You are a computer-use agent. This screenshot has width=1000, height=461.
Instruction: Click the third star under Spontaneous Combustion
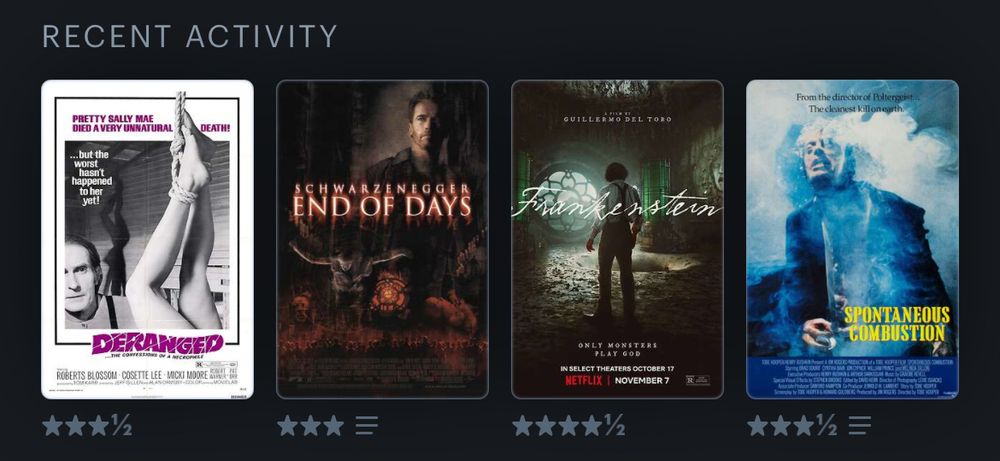804,425
